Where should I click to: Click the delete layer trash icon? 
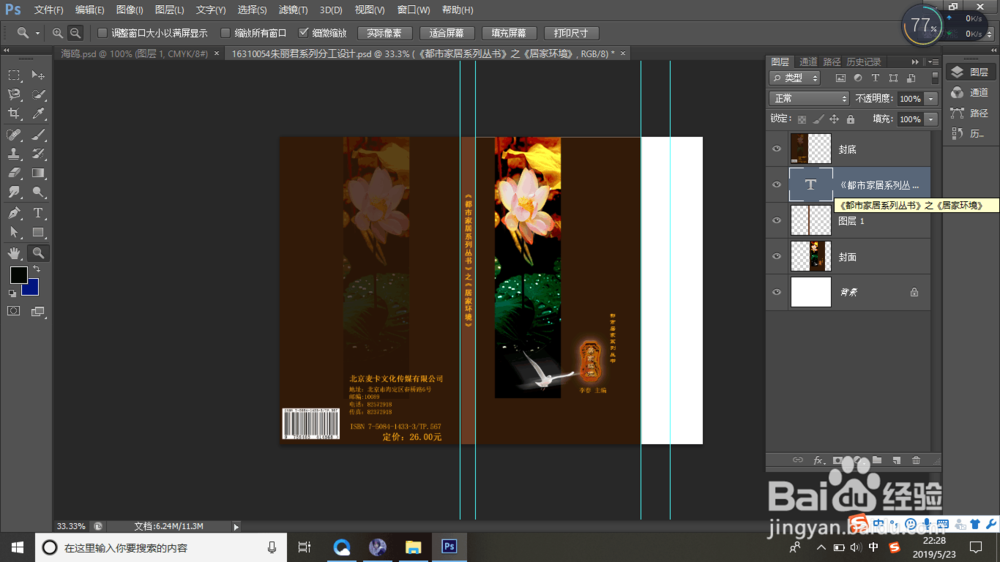[916, 460]
